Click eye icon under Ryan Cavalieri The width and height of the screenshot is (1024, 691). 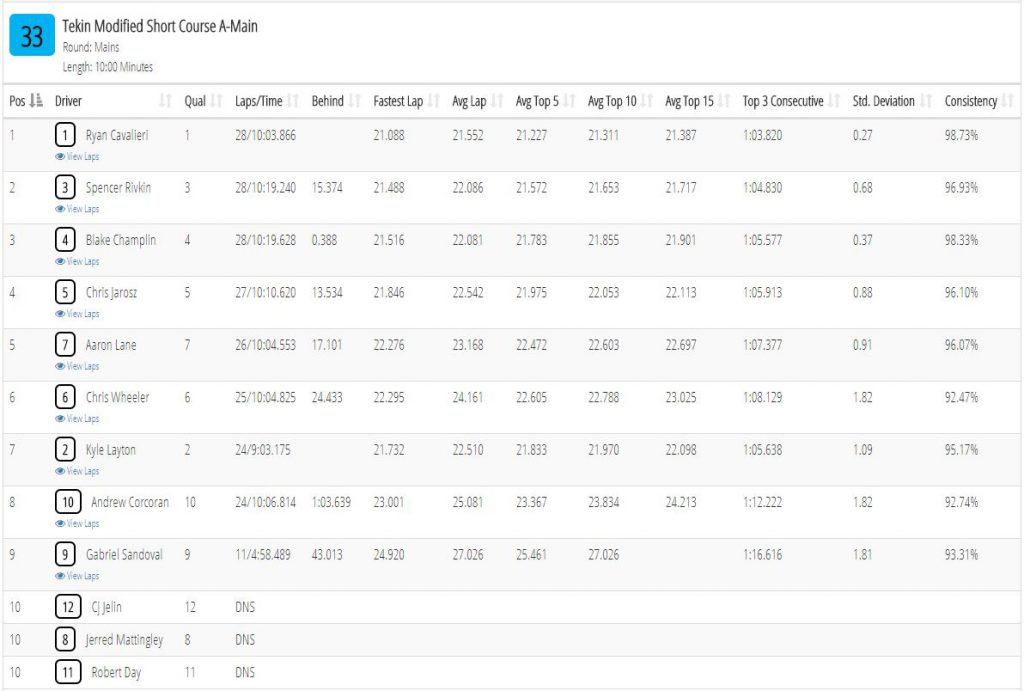(59, 157)
